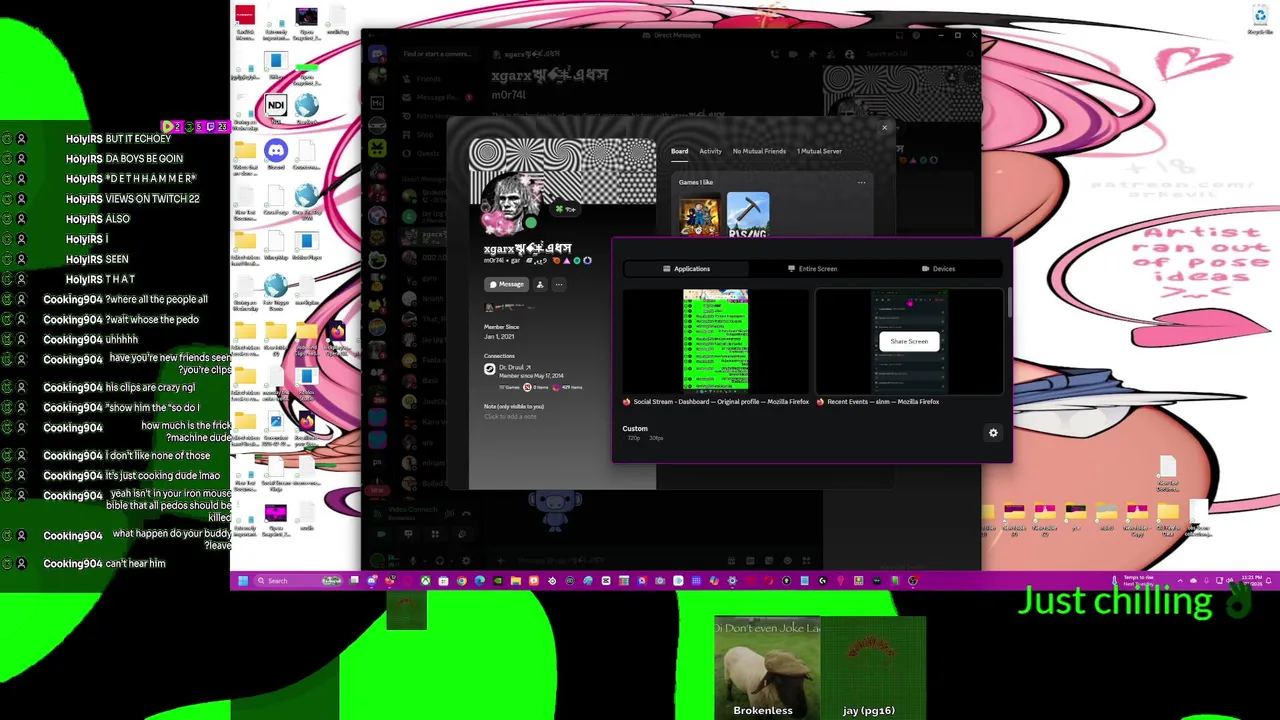The height and width of the screenshot is (720, 1280).
Task: Select the Social Stream Dashboard window thumbnail
Action: point(715,340)
